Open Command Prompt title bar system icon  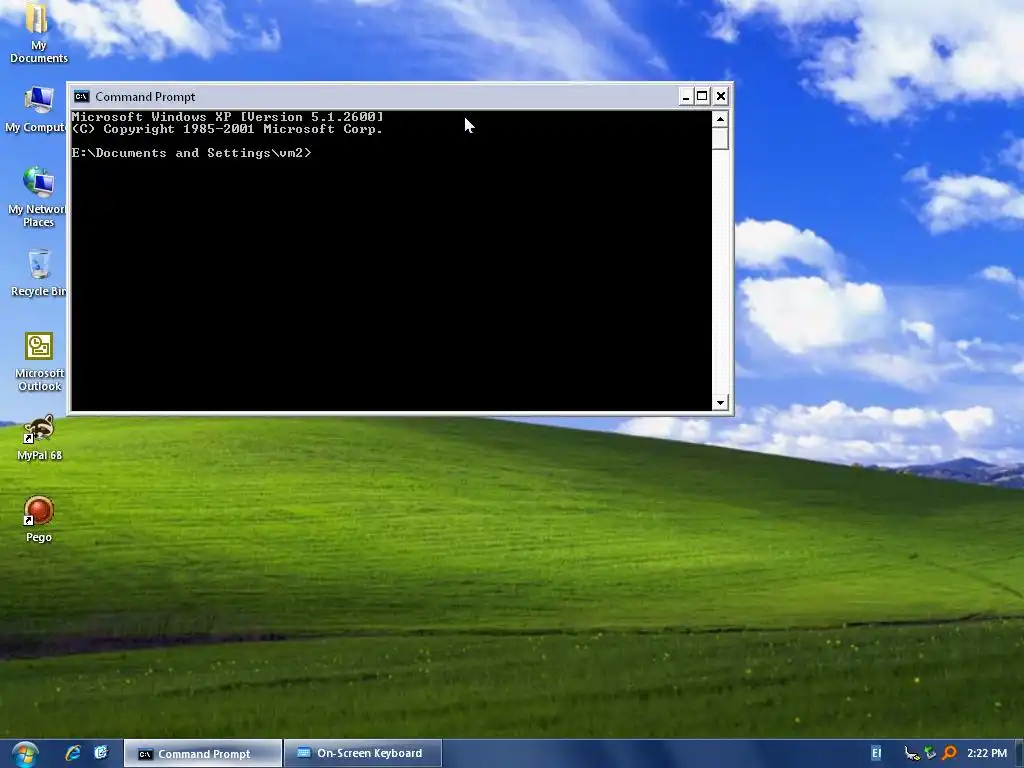(x=82, y=97)
